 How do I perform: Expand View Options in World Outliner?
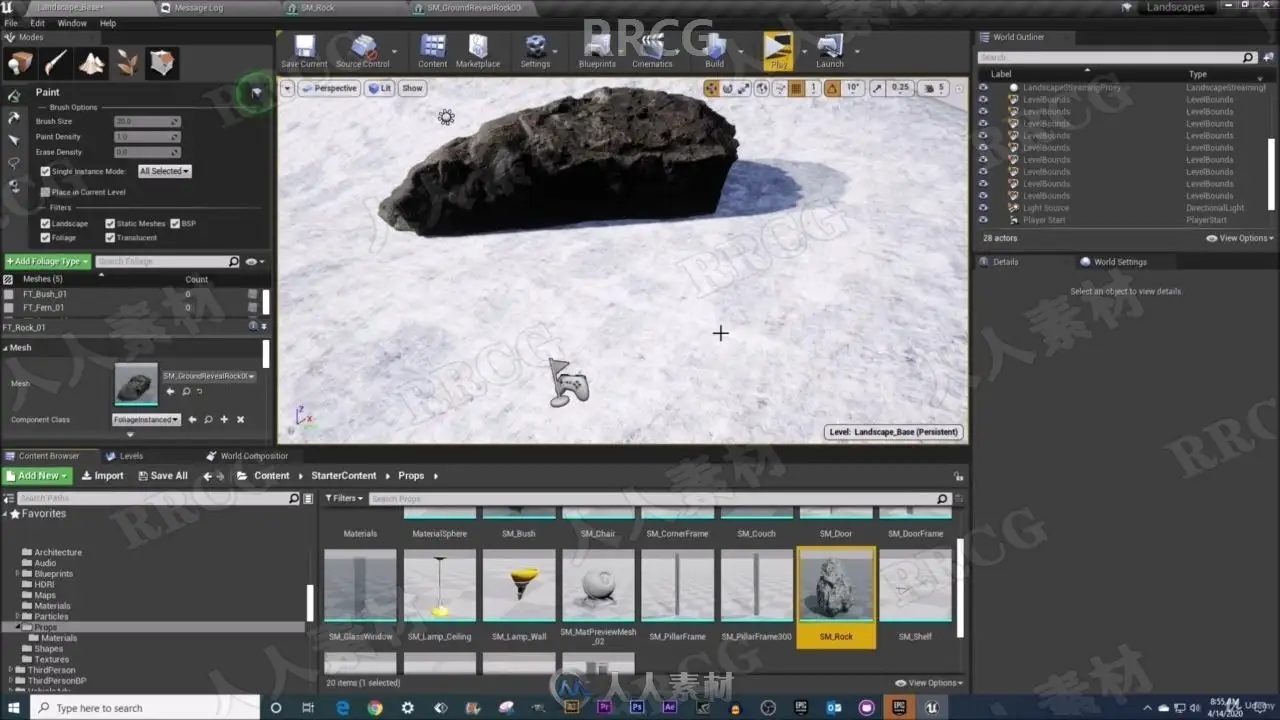[1240, 238]
